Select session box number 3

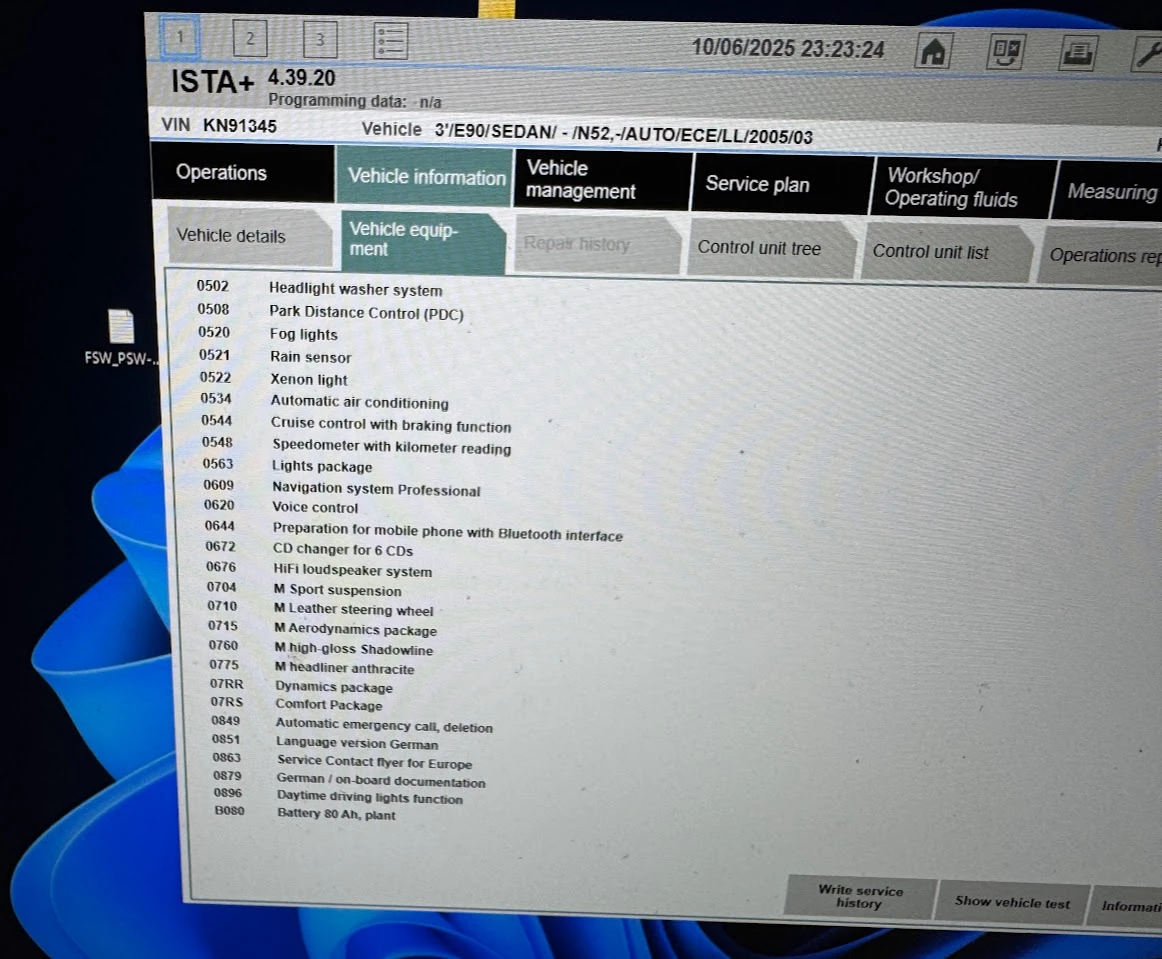(319, 40)
